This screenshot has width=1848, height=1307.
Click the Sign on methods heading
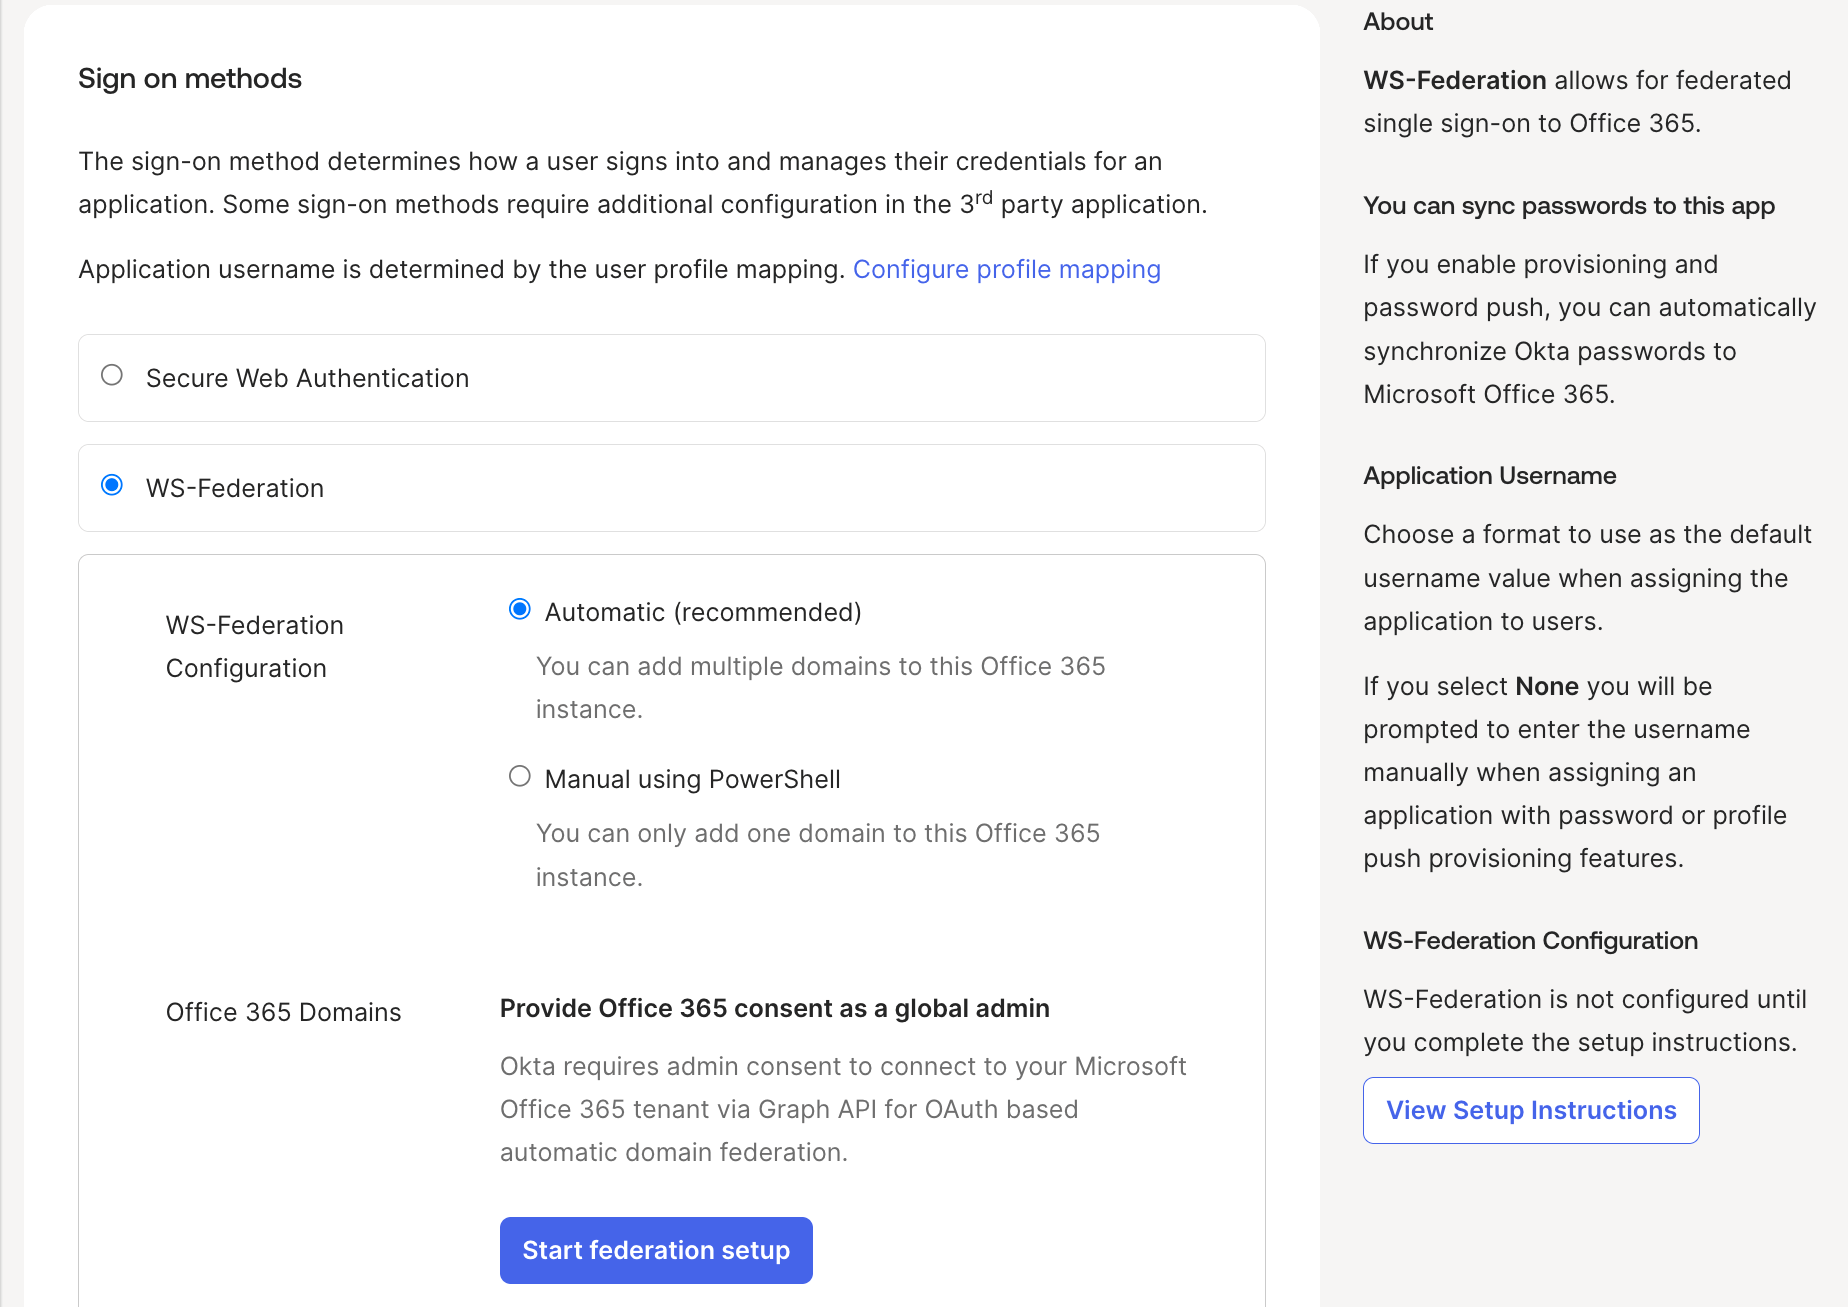tap(190, 79)
